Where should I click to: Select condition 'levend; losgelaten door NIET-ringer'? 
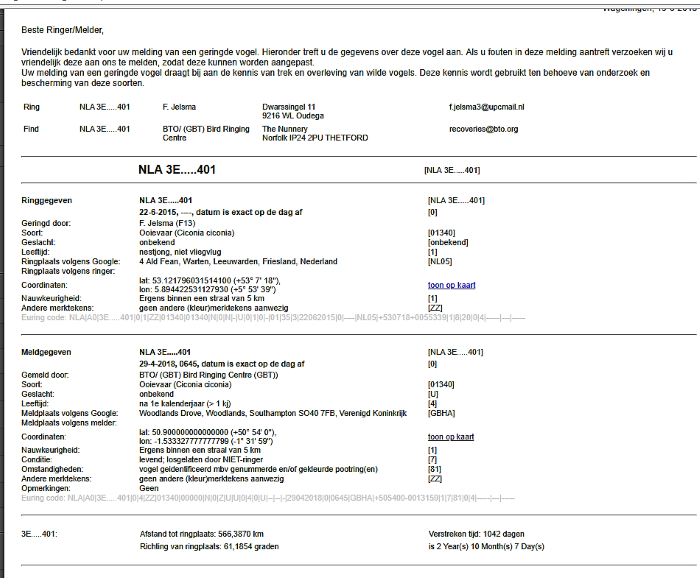point(201,460)
